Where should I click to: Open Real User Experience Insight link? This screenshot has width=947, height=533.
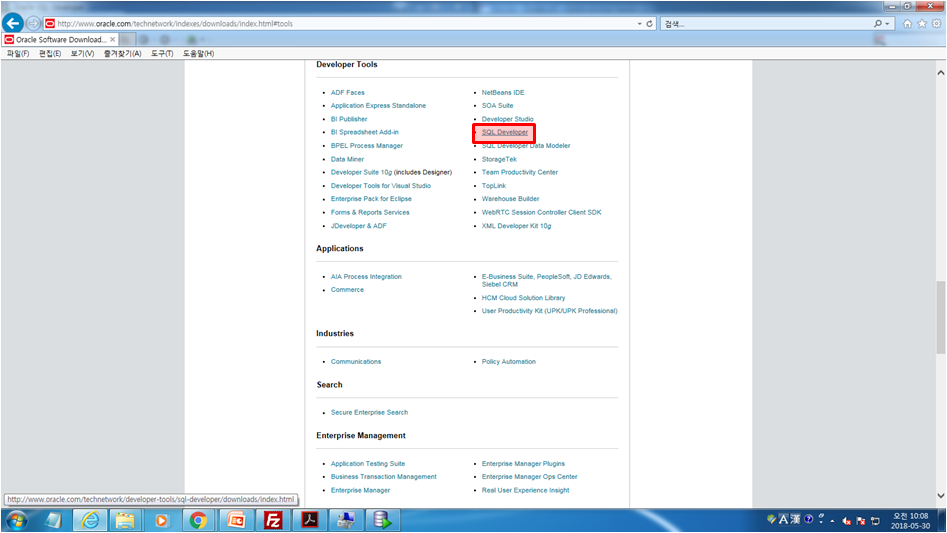tap(525, 490)
